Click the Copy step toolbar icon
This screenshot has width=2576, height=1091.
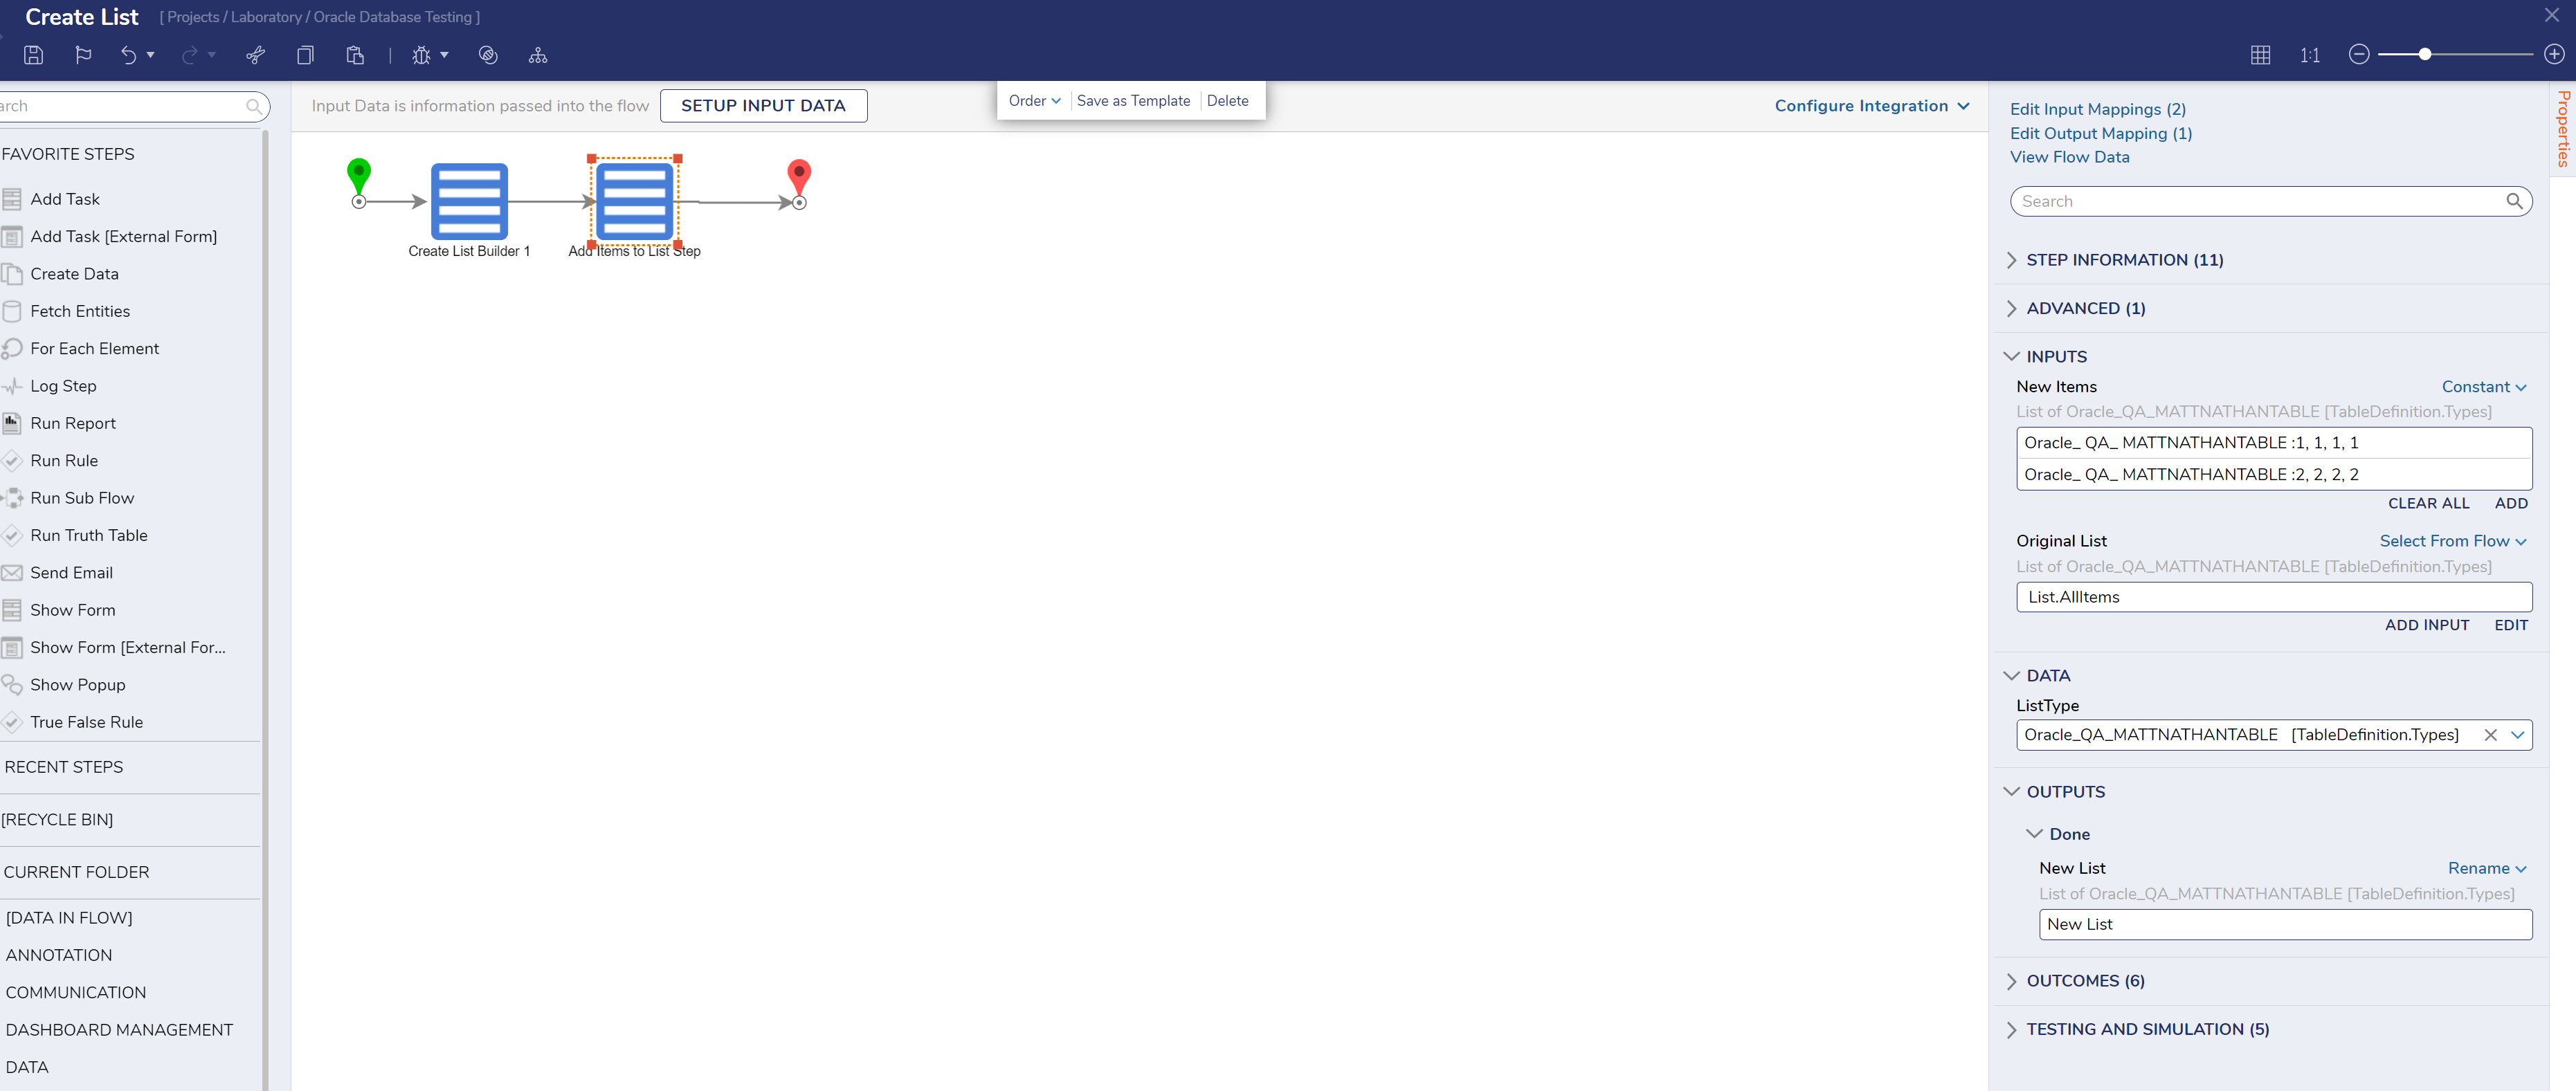point(302,56)
